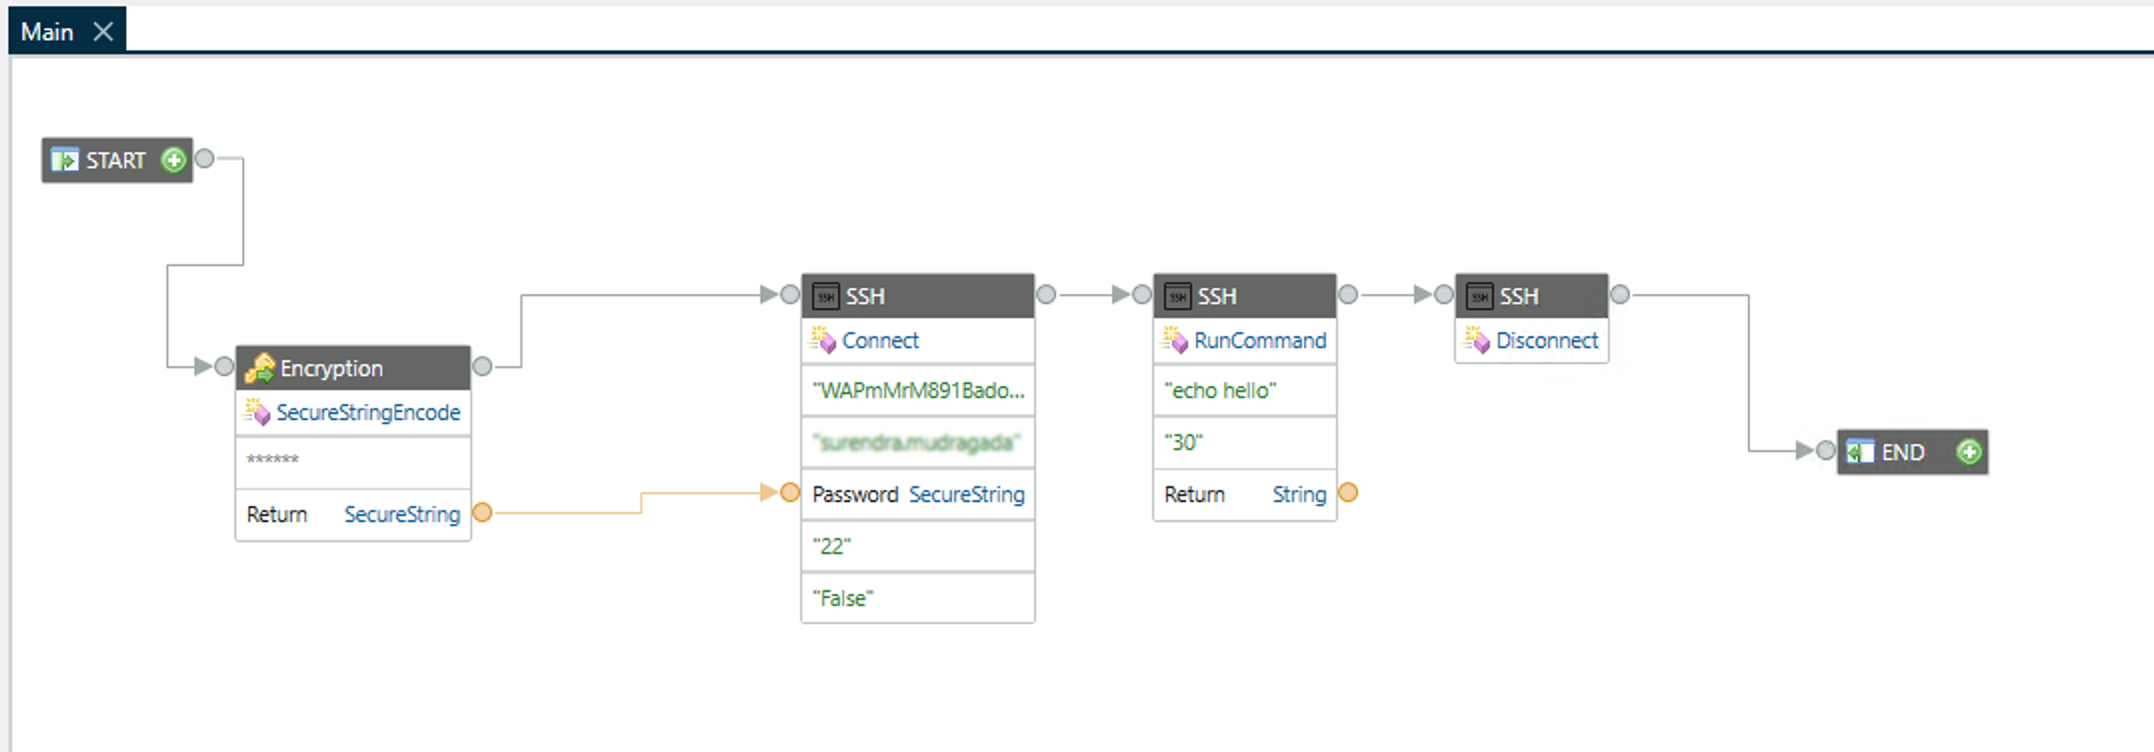This screenshot has width=2154, height=752.
Task: Click the Connect method icon
Action: 823,340
